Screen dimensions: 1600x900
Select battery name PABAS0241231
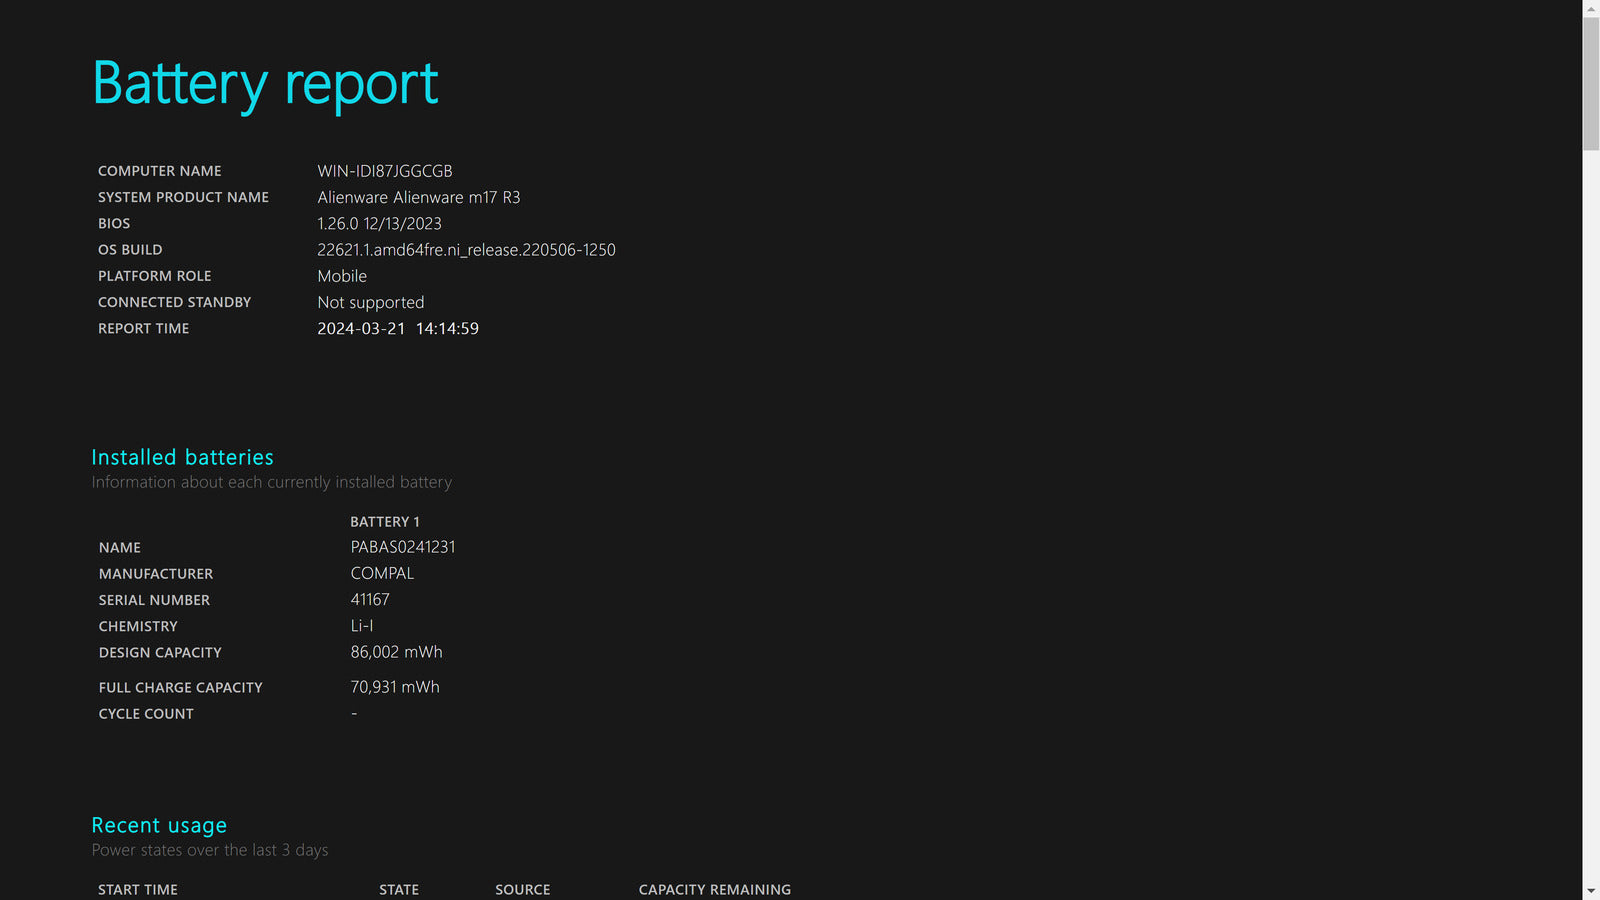point(403,547)
